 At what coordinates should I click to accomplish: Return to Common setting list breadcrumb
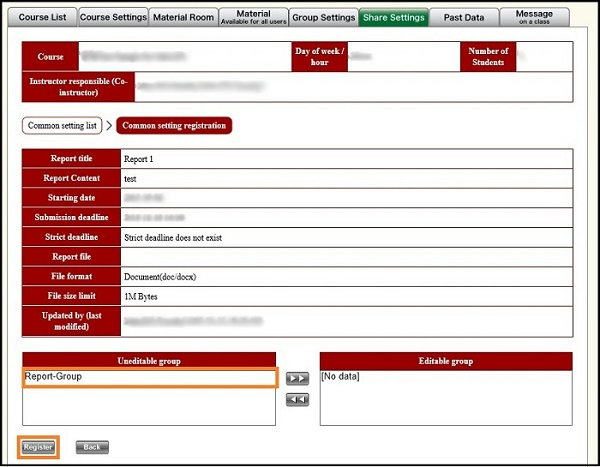coord(62,126)
